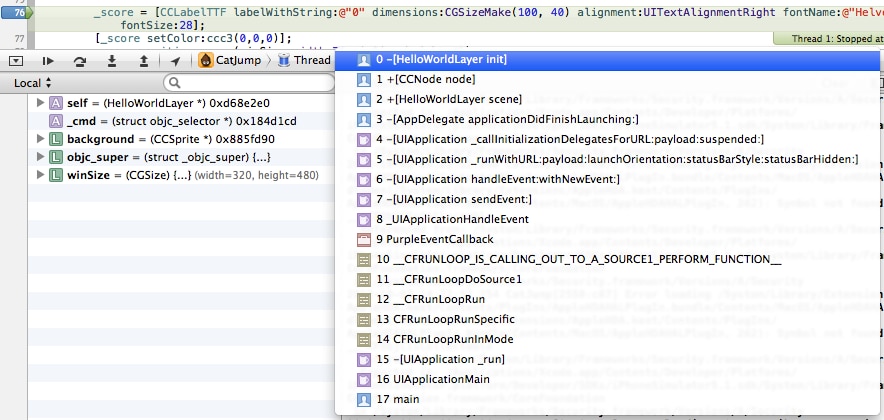
Task: Click line number 77 in the gutter
Action: 19,39
